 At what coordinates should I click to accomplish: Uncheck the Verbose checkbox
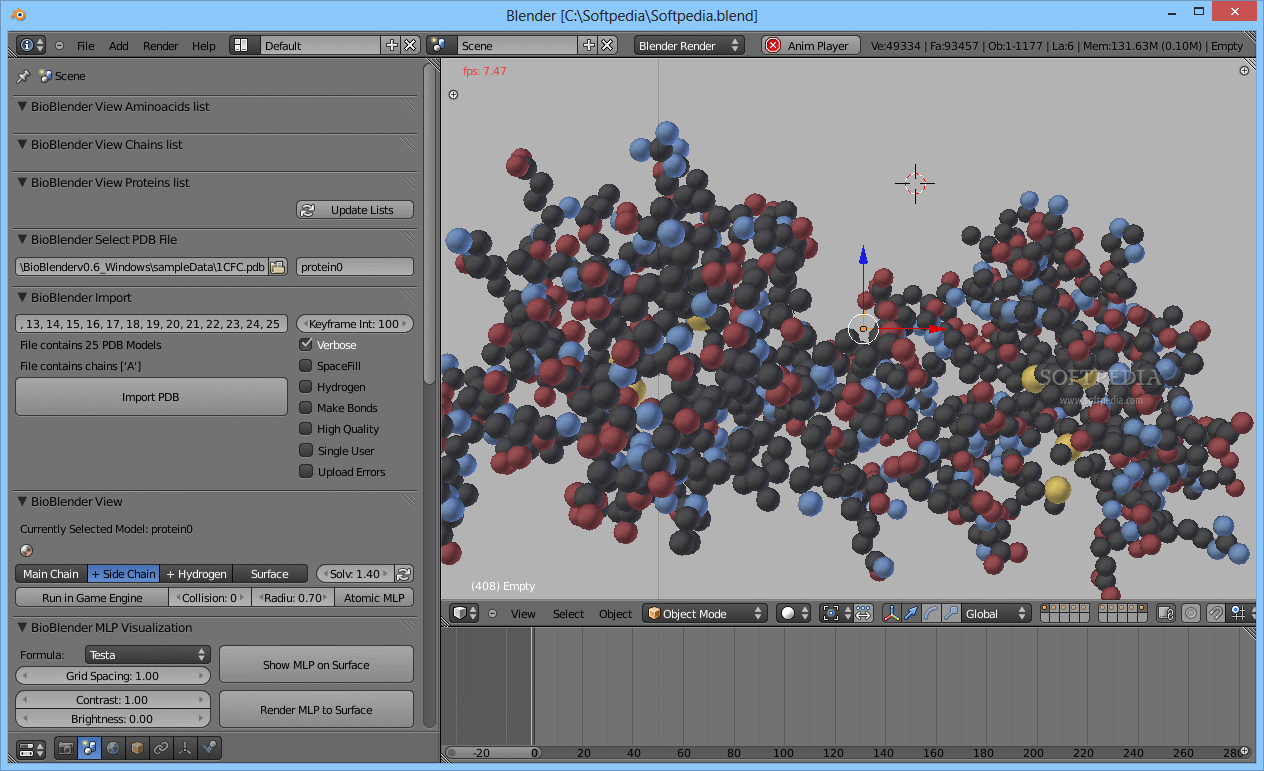(x=306, y=344)
